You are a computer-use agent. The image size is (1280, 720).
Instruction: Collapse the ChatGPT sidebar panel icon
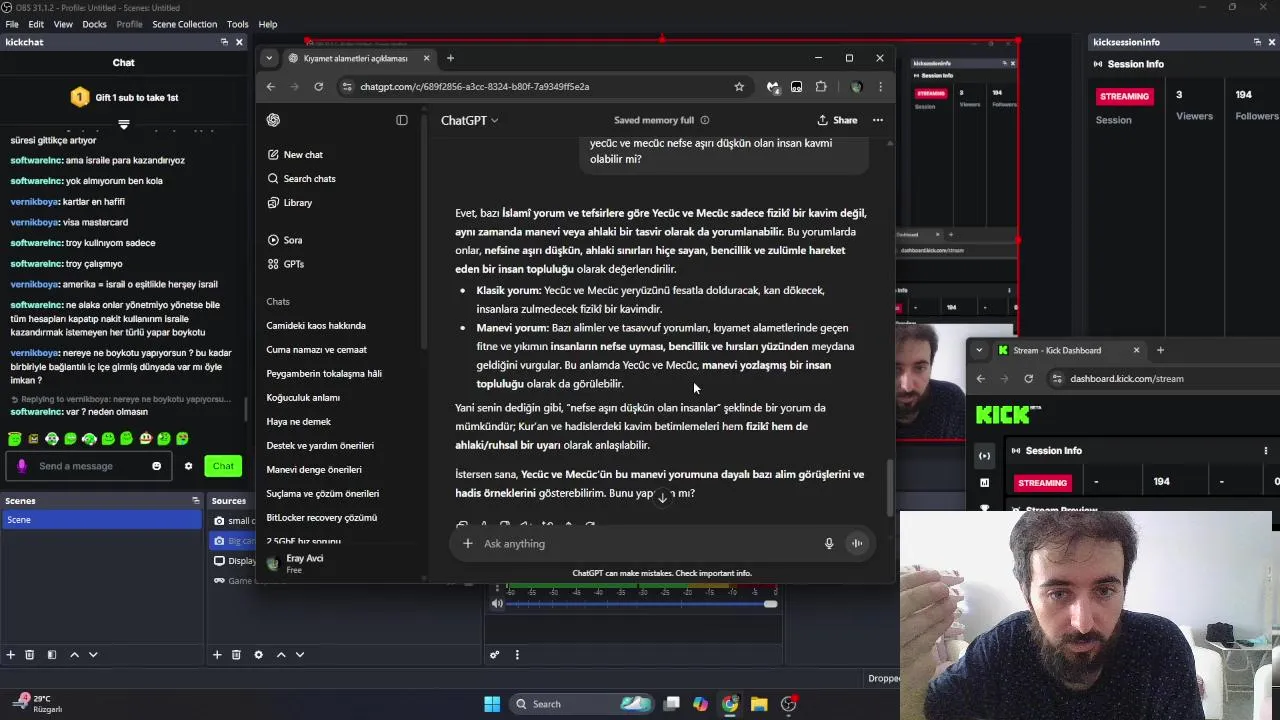[402, 120]
